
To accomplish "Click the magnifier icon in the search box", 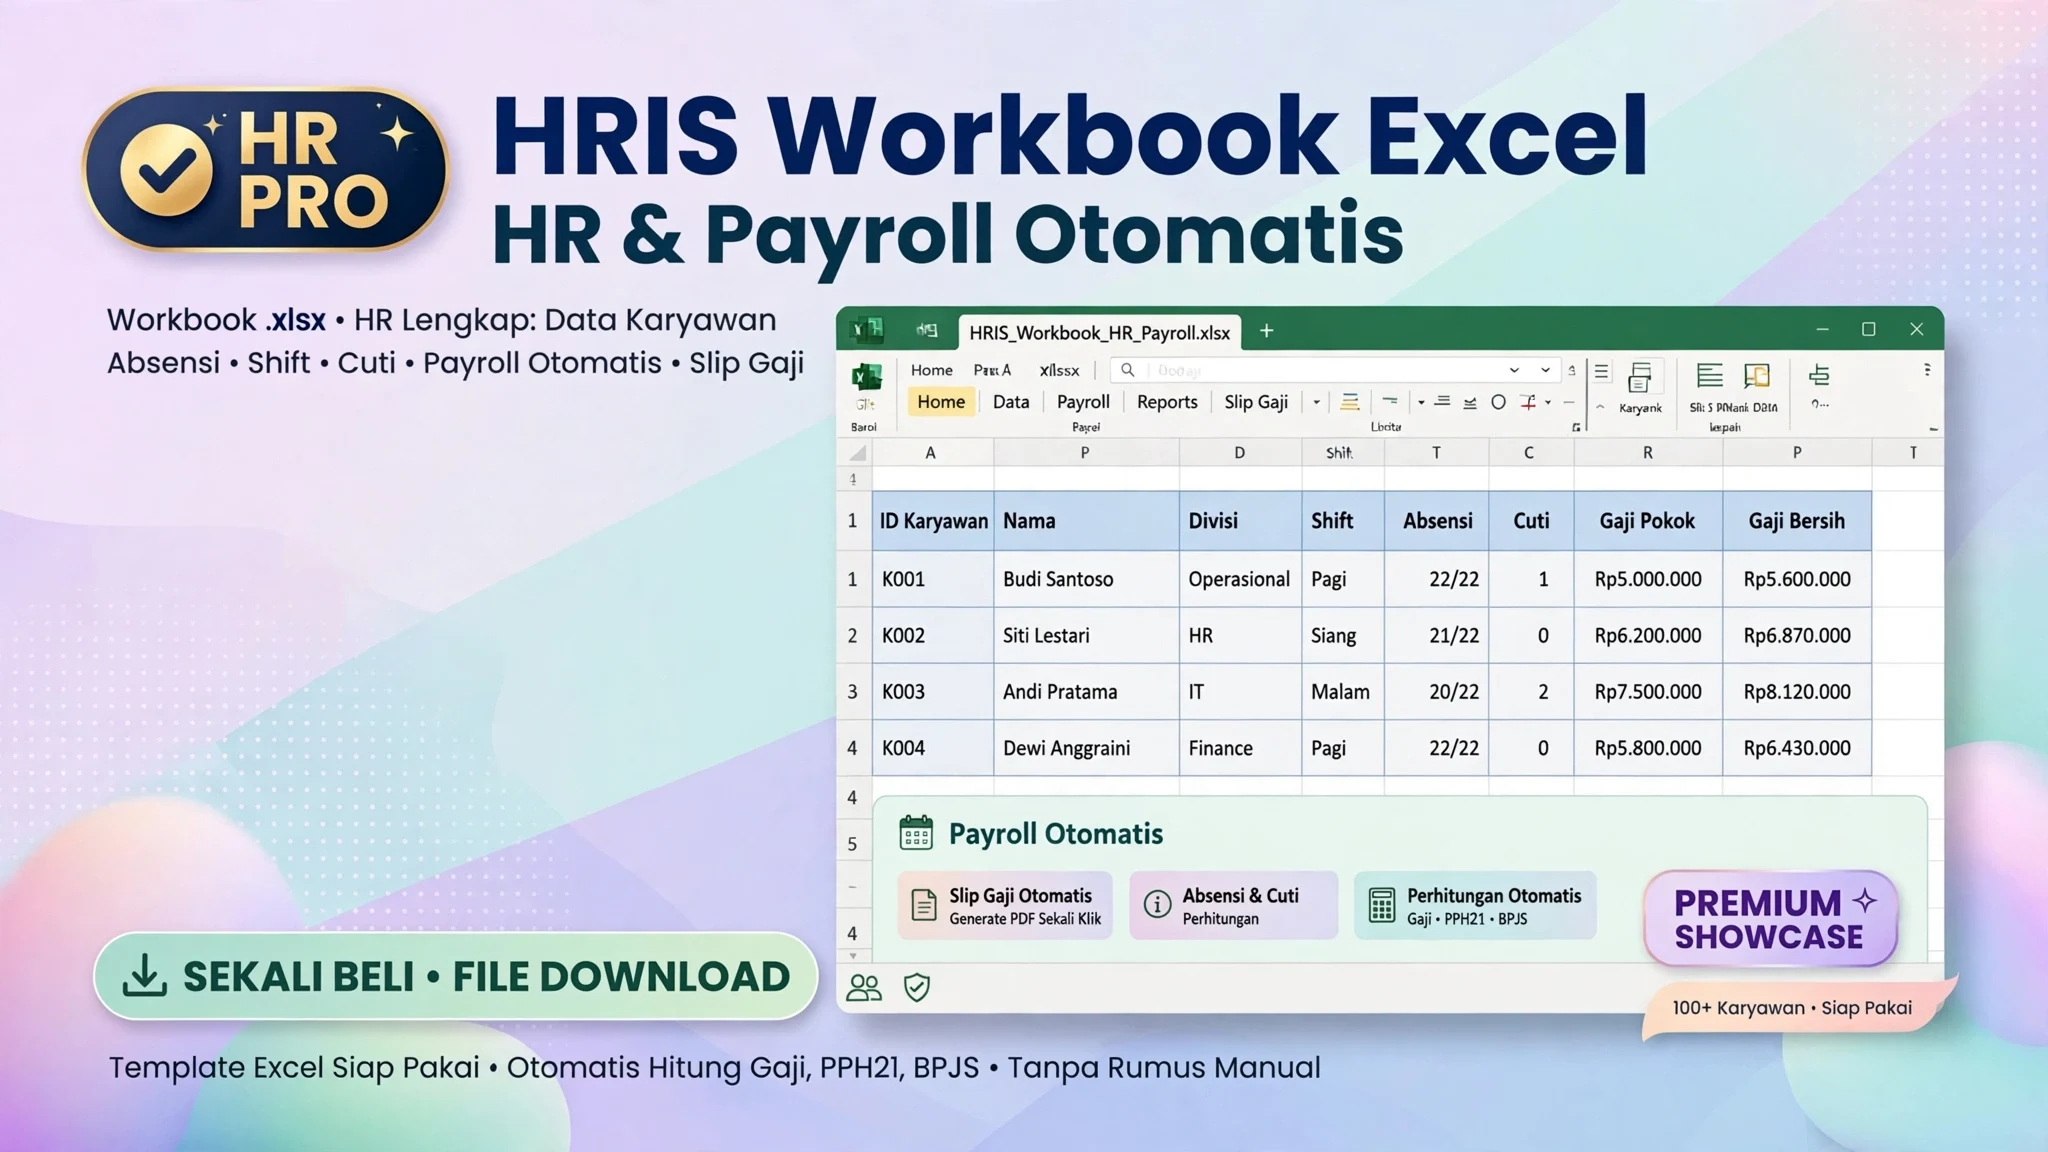I will pyautogui.click(x=1127, y=370).
